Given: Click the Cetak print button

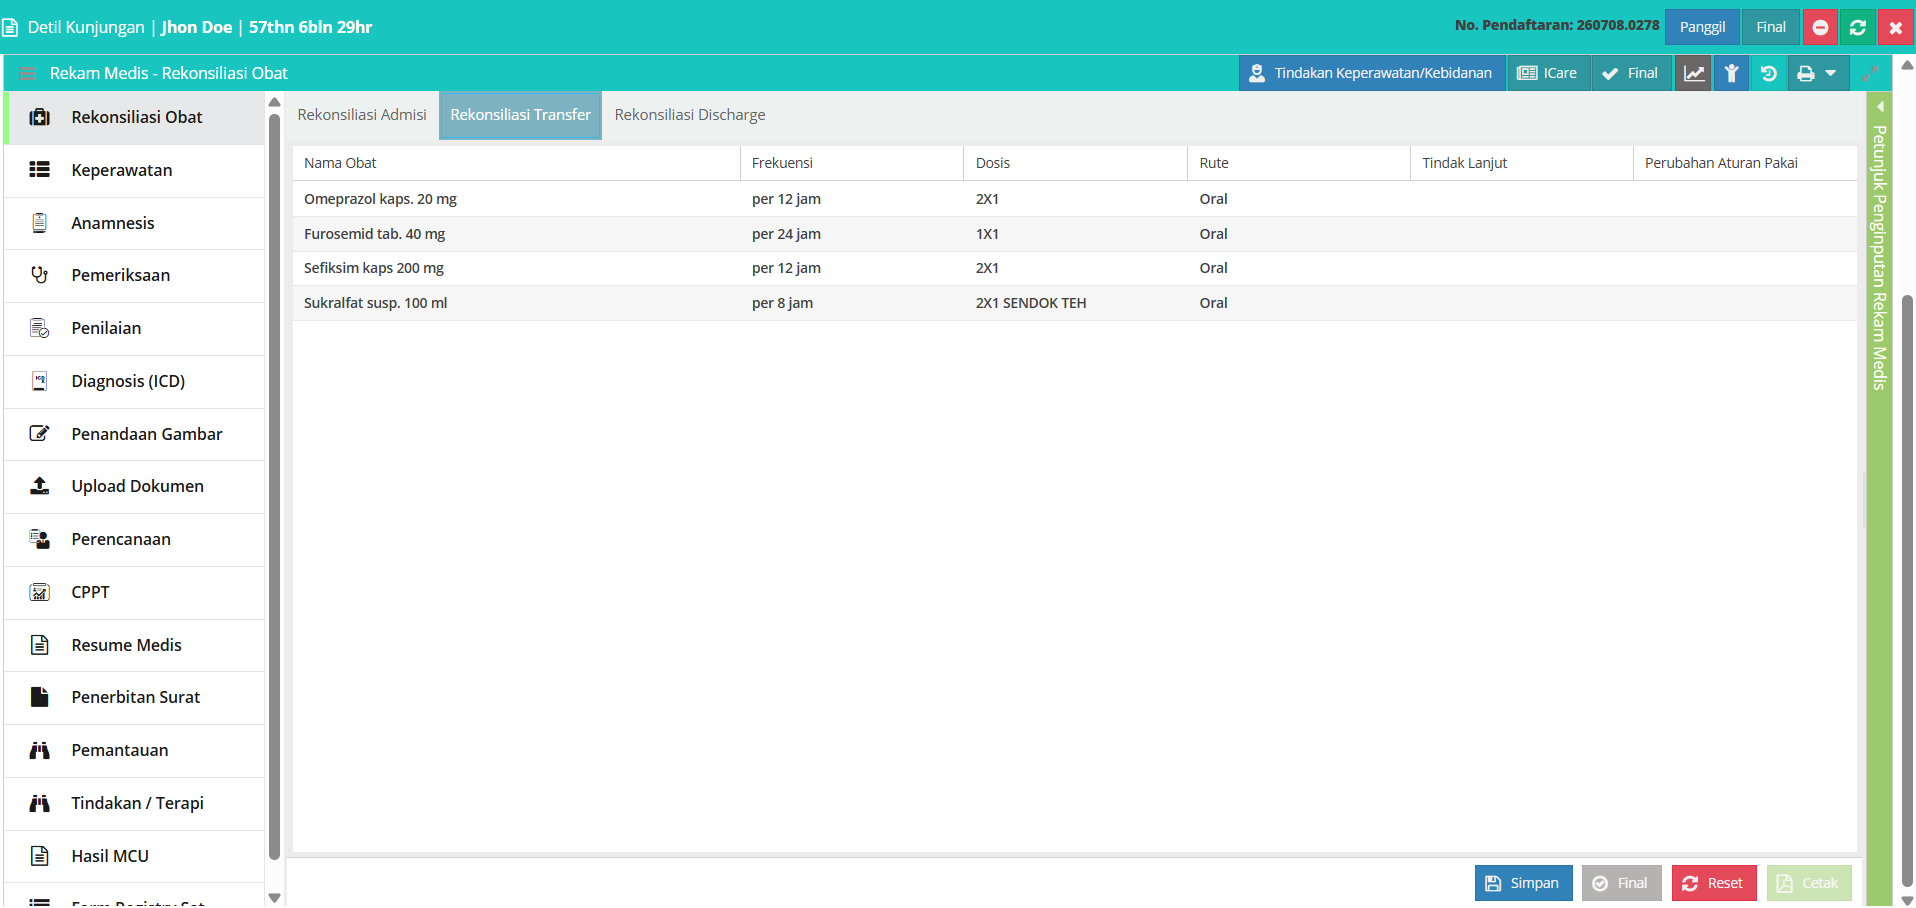Looking at the screenshot, I should [1809, 883].
